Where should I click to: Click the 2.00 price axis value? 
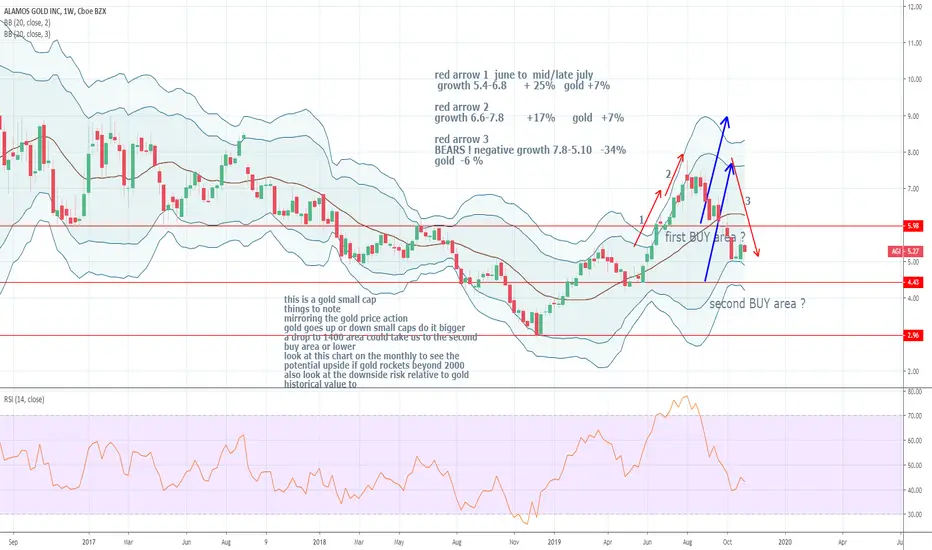(914, 372)
